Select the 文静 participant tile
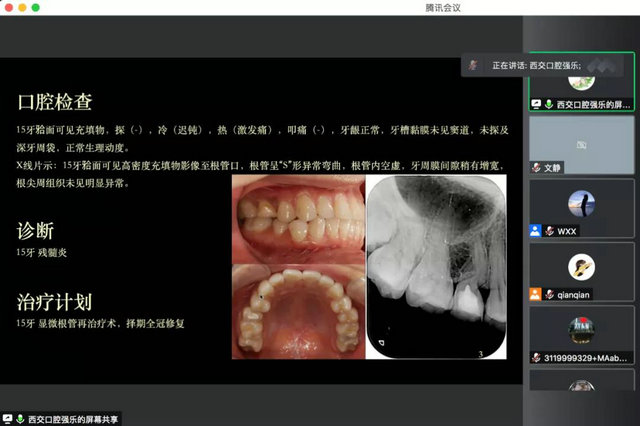Image resolution: width=640 pixels, height=426 pixels. [582, 145]
